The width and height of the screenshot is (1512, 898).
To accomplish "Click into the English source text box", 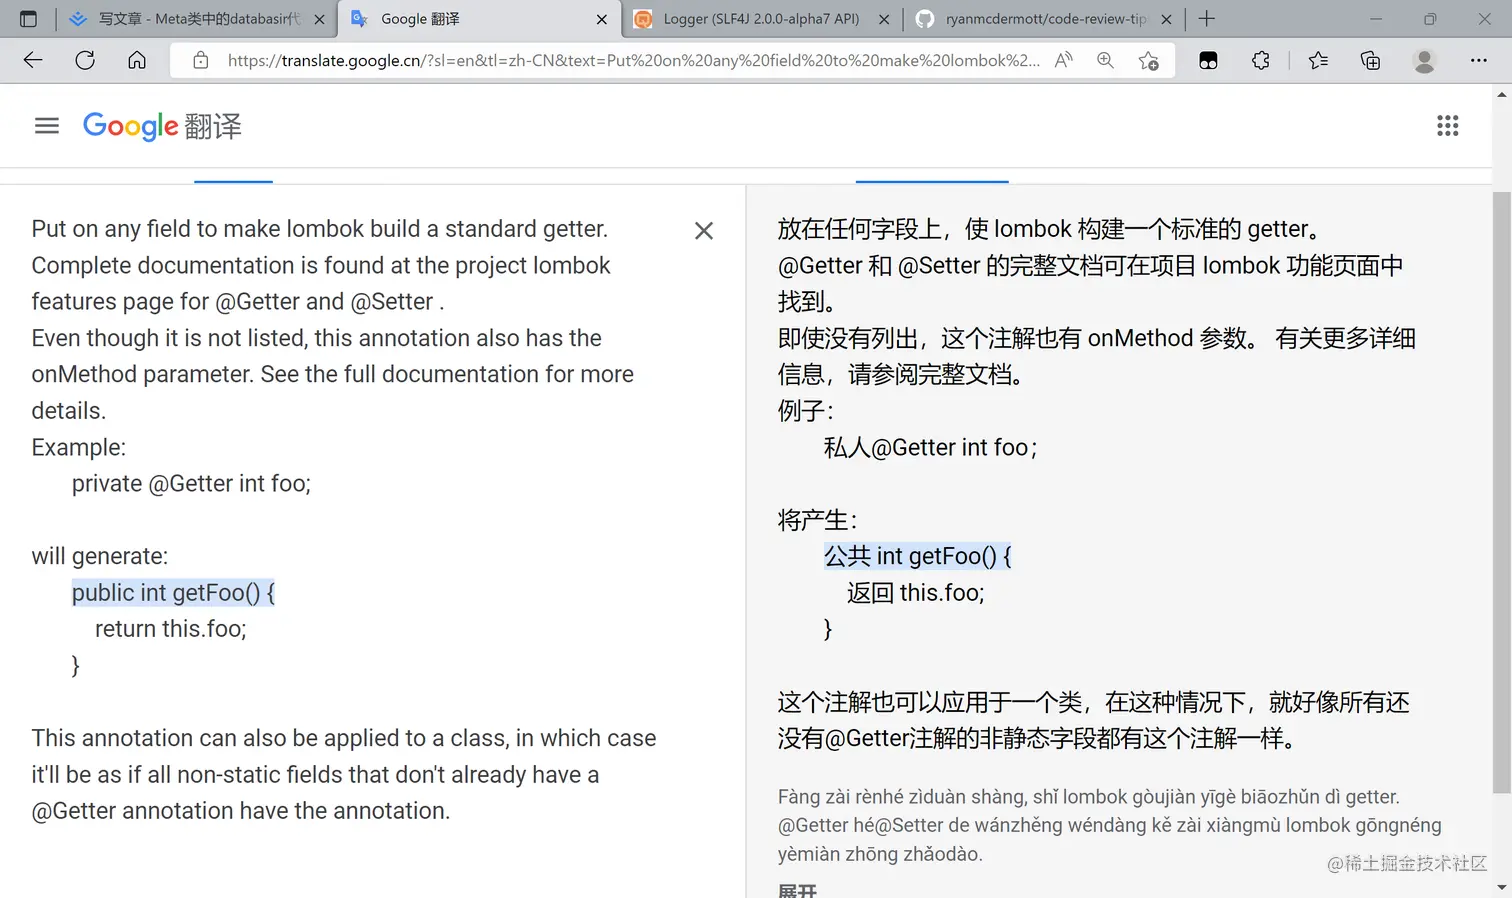I will tap(345, 520).
